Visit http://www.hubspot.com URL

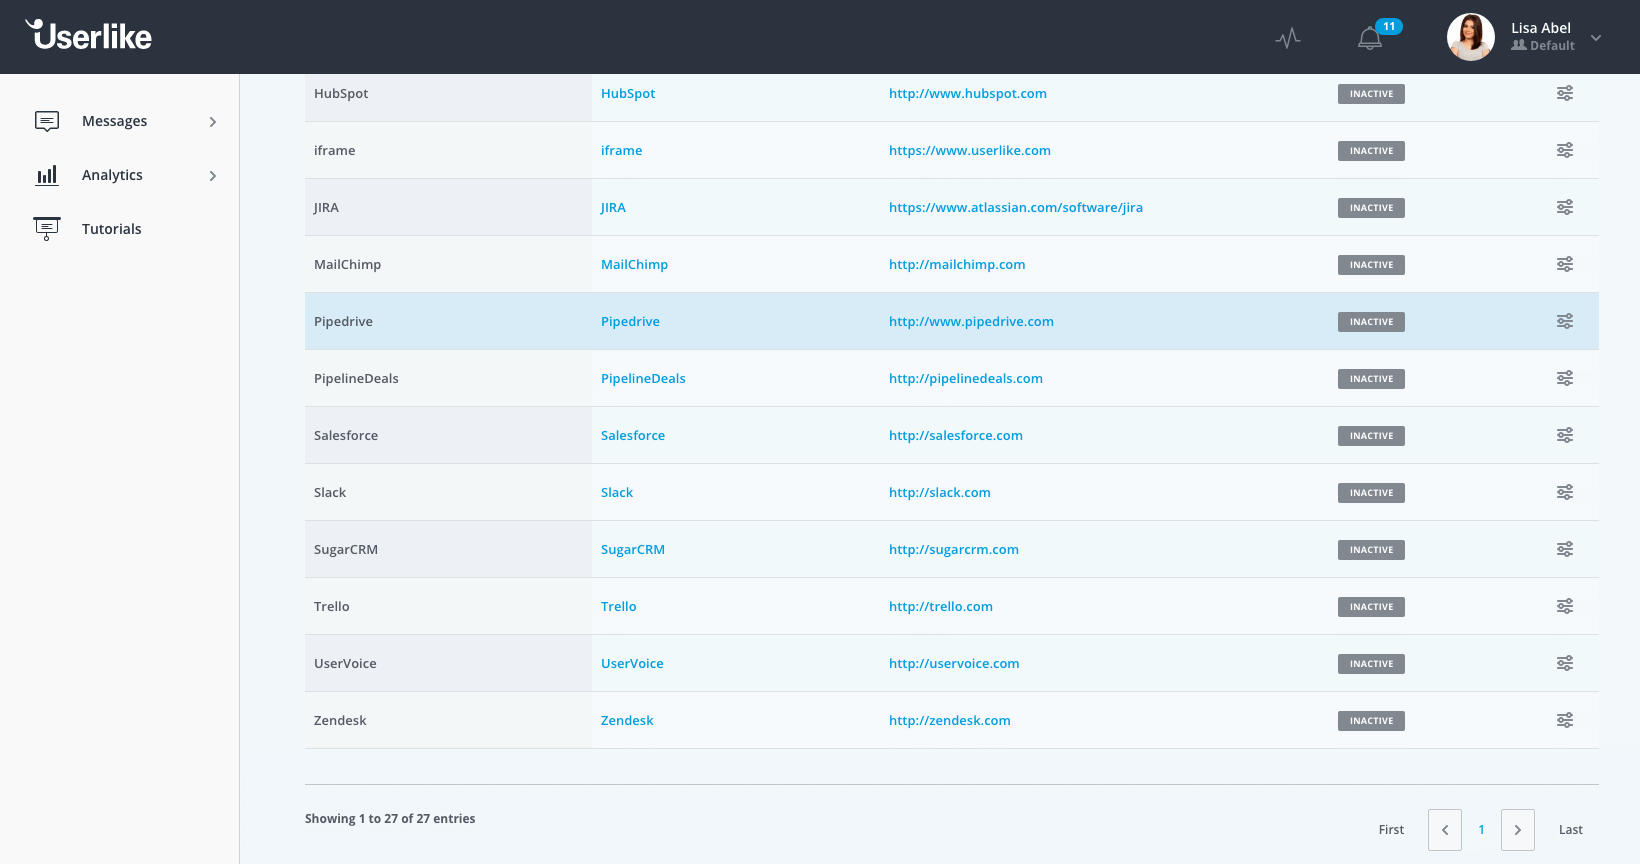point(968,93)
